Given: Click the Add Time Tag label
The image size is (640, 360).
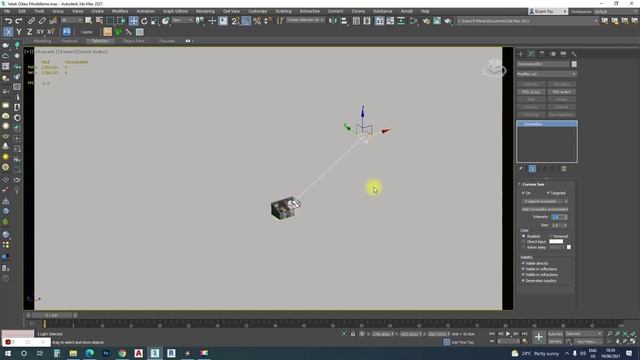Looking at the screenshot, I should [462, 342].
